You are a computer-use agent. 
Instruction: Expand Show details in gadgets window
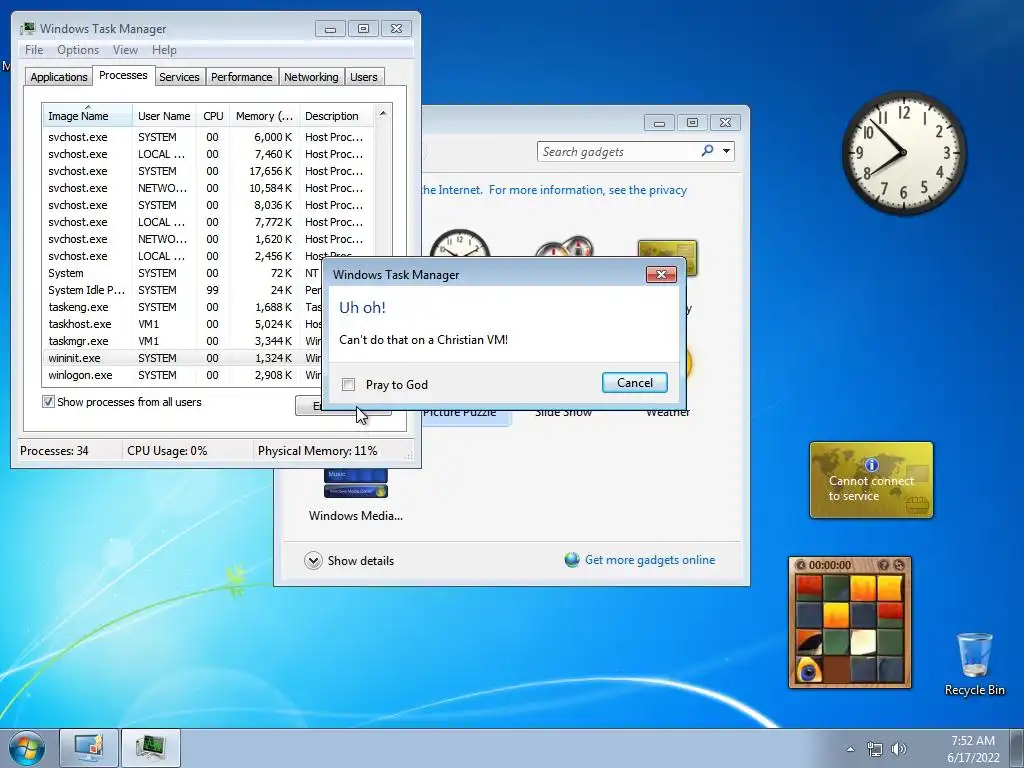coord(349,560)
